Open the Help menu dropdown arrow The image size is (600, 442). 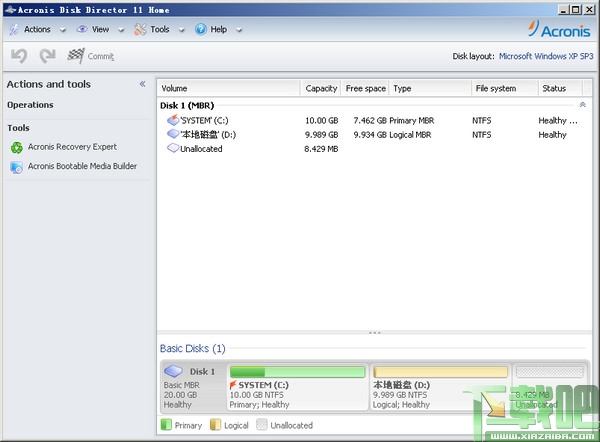[x=239, y=30]
